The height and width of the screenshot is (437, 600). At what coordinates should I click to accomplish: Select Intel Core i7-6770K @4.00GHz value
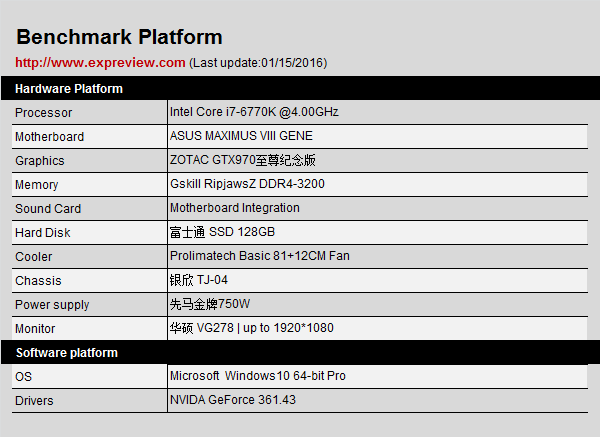(x=254, y=112)
